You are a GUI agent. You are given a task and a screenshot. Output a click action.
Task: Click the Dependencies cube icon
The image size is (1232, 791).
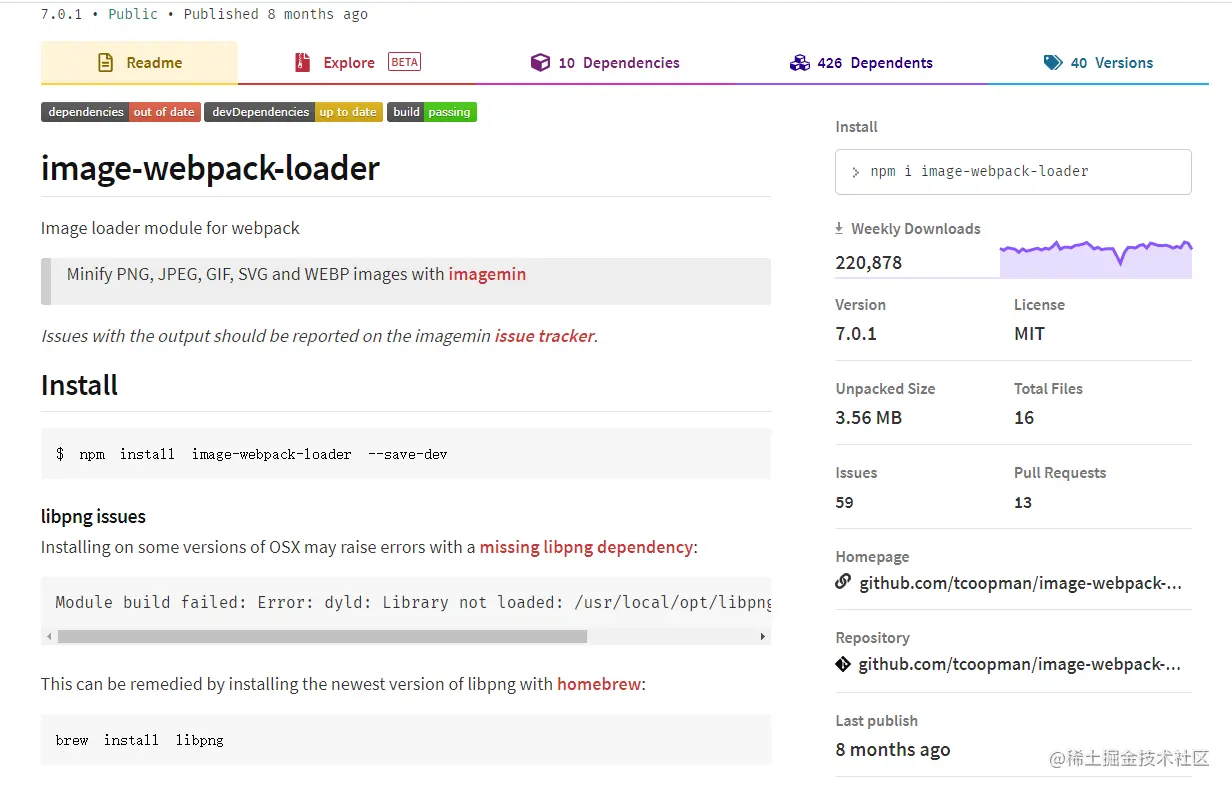pyautogui.click(x=540, y=62)
